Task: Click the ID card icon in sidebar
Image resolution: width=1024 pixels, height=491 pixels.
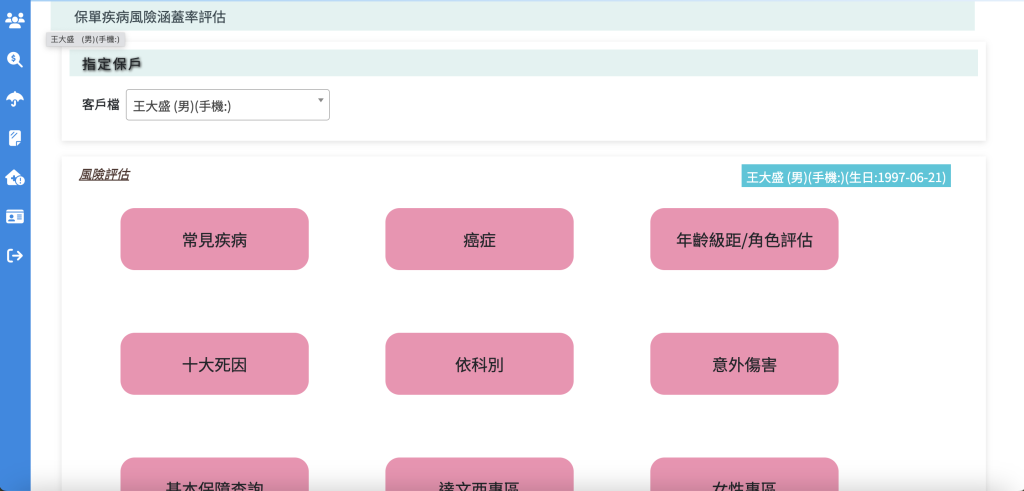Action: pos(15,216)
